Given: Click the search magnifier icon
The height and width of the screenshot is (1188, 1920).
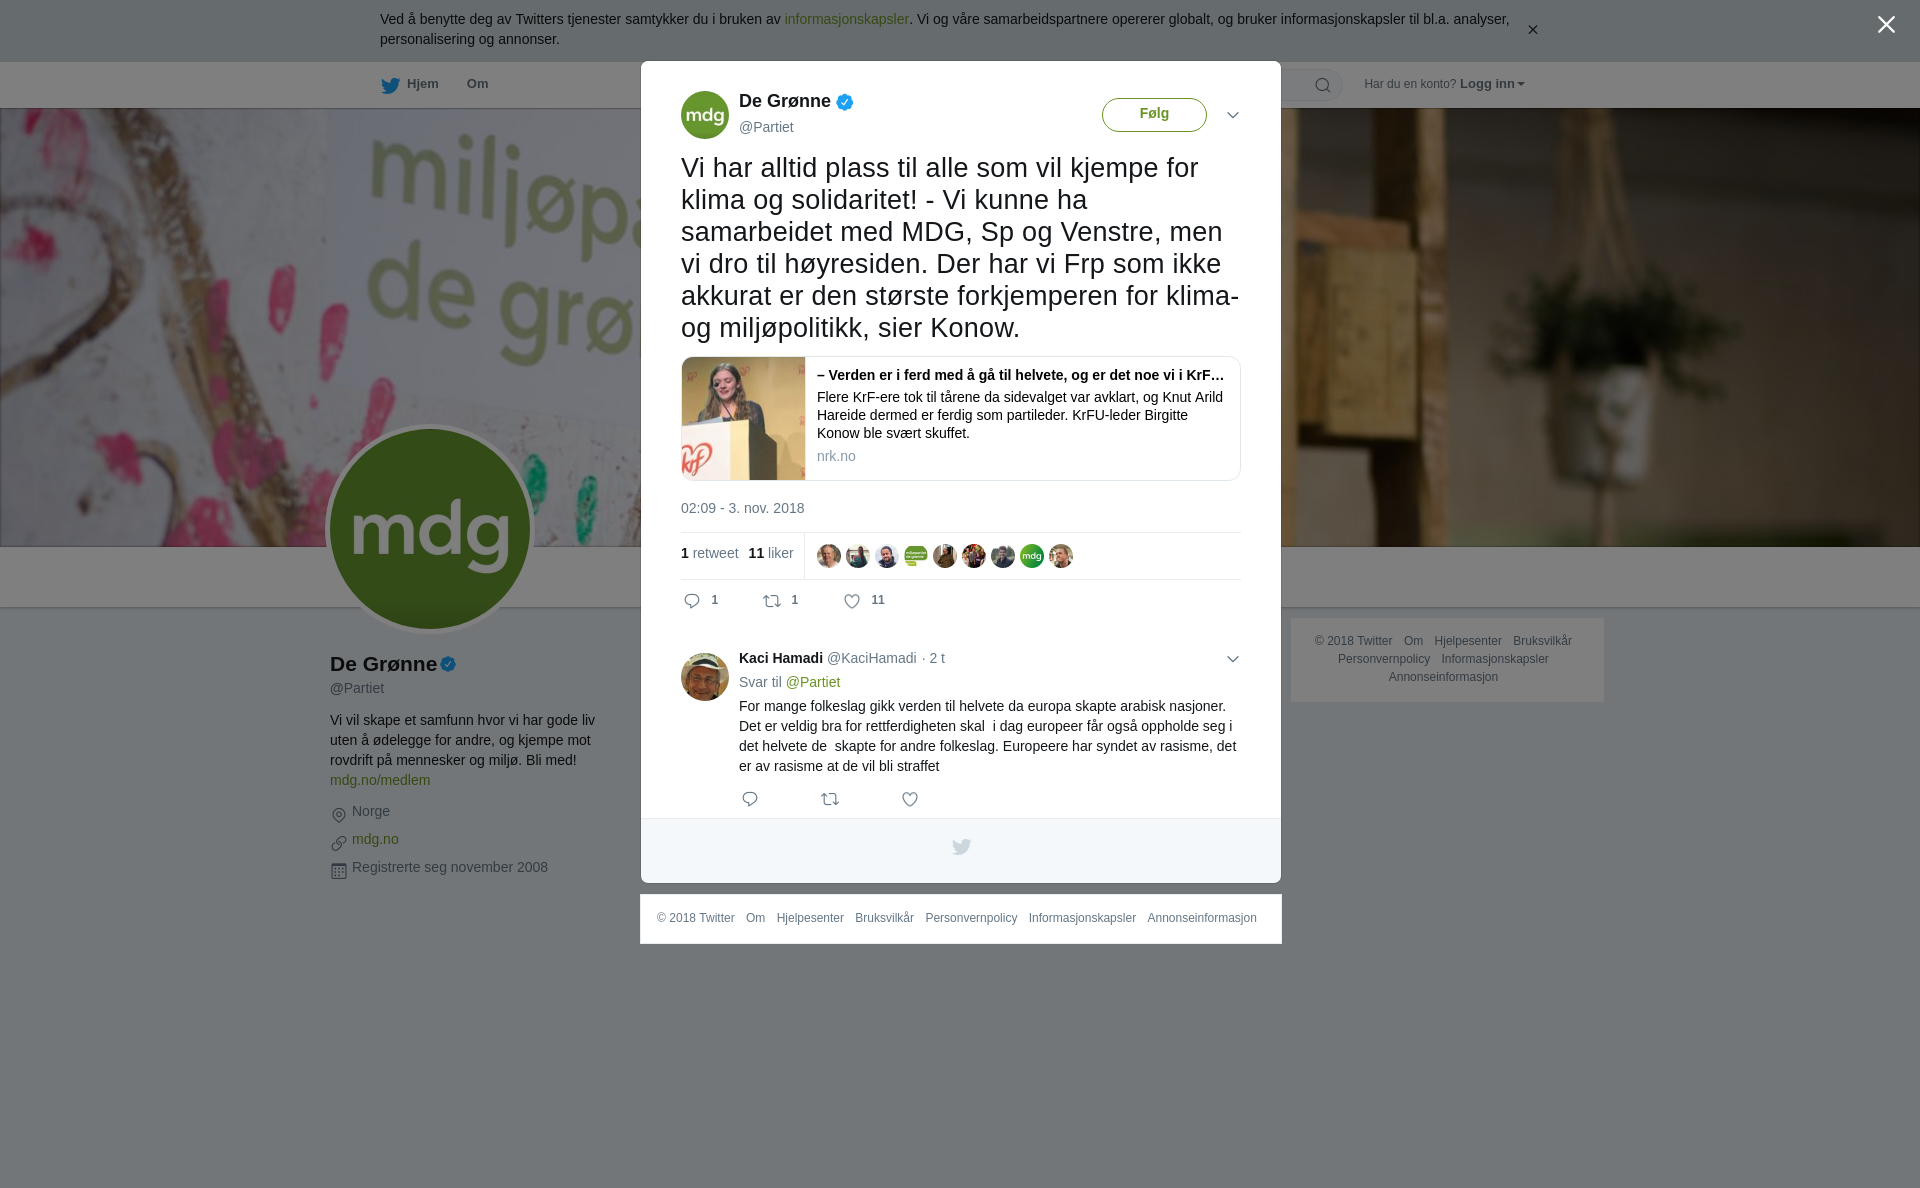Looking at the screenshot, I should (1323, 85).
